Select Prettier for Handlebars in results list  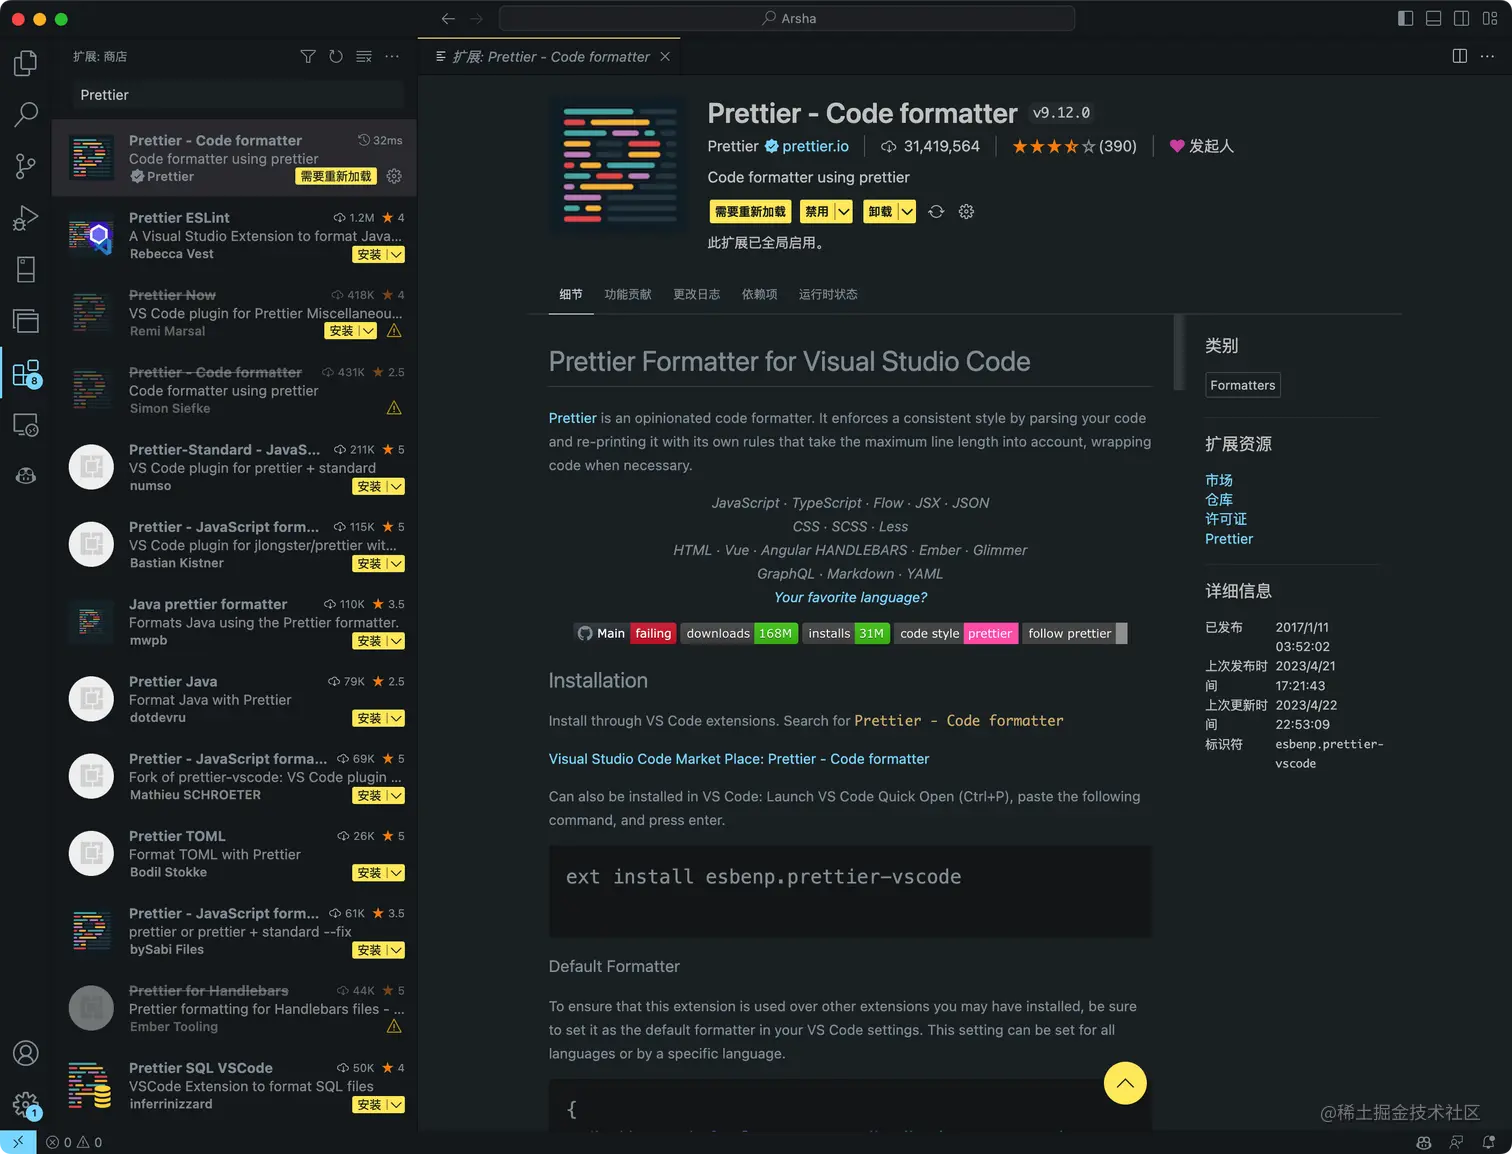pos(234,1008)
